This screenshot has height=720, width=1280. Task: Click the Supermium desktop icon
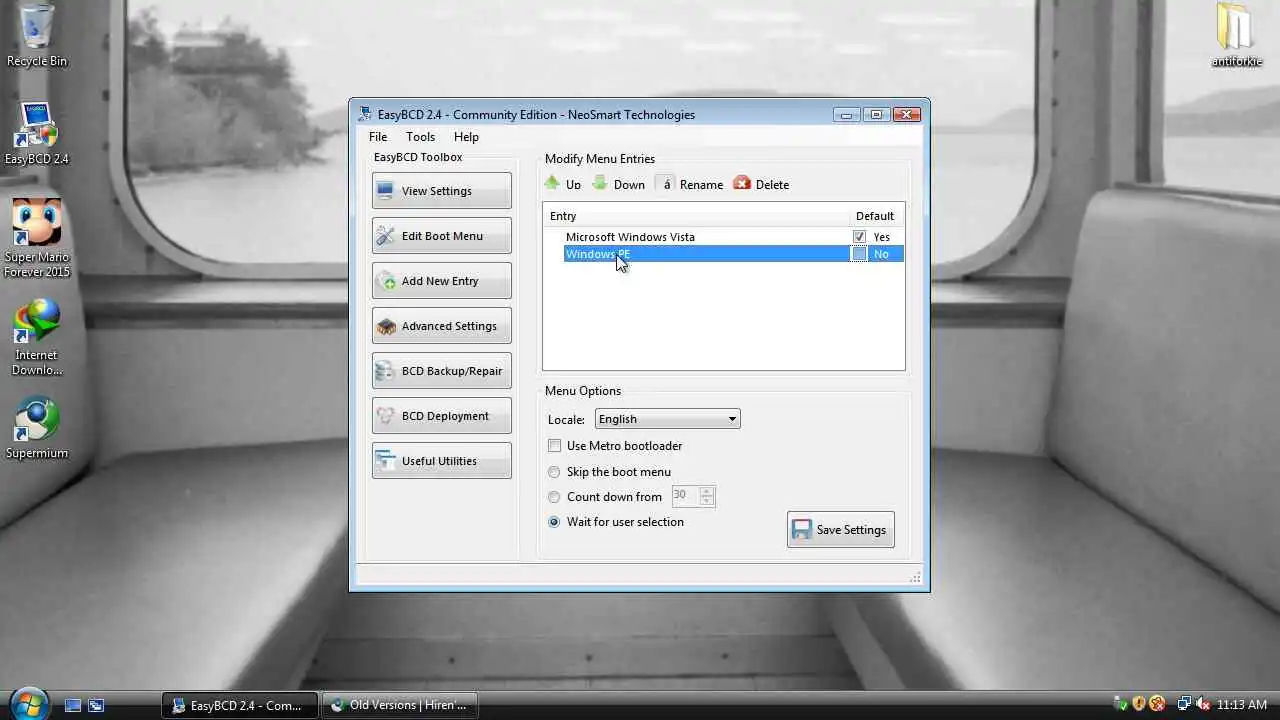tap(37, 428)
